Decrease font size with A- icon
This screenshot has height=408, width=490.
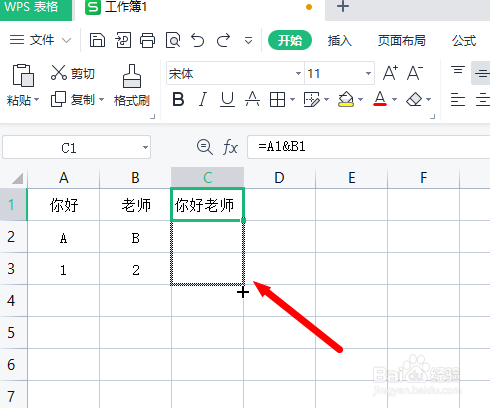pyautogui.click(x=415, y=73)
